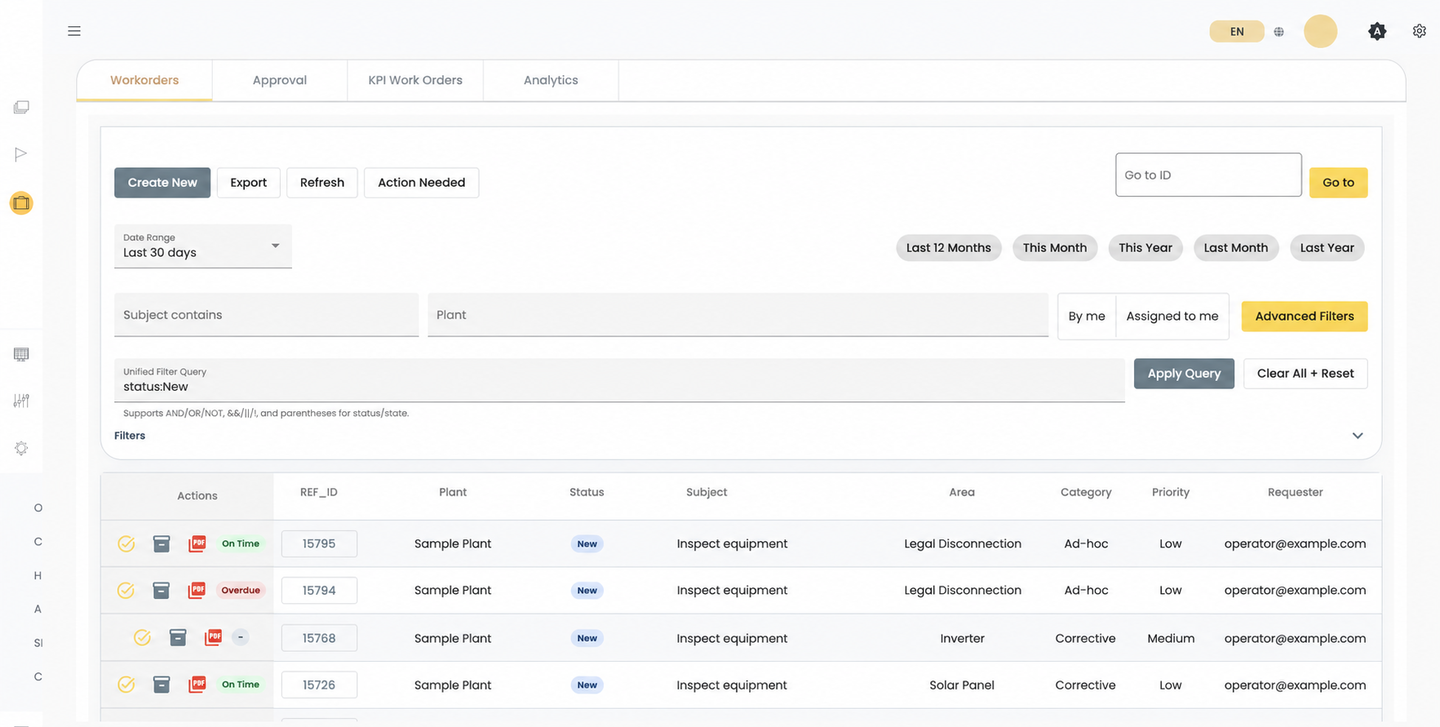
Task: Open the solar panel grid sidebar icon
Action: pyautogui.click(x=21, y=354)
